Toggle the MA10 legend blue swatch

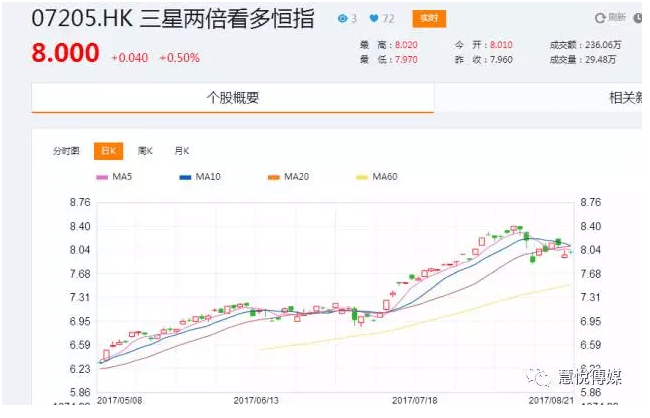pyautogui.click(x=185, y=177)
